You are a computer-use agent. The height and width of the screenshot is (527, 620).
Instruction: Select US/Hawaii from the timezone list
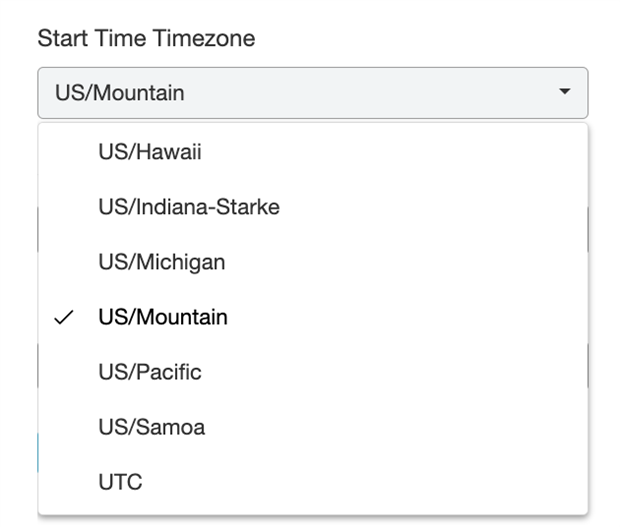(150, 153)
